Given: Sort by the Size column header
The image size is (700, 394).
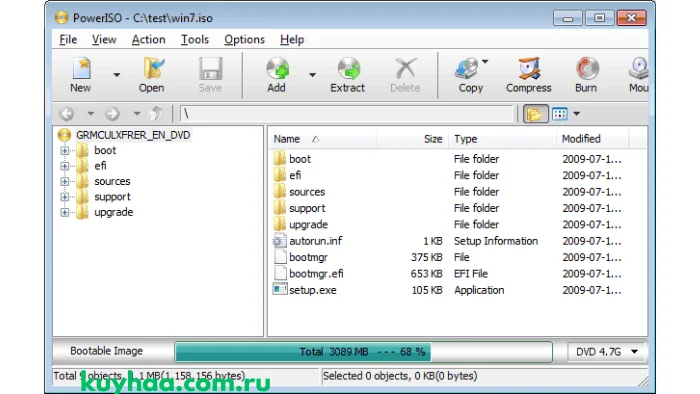Looking at the screenshot, I should point(412,139).
